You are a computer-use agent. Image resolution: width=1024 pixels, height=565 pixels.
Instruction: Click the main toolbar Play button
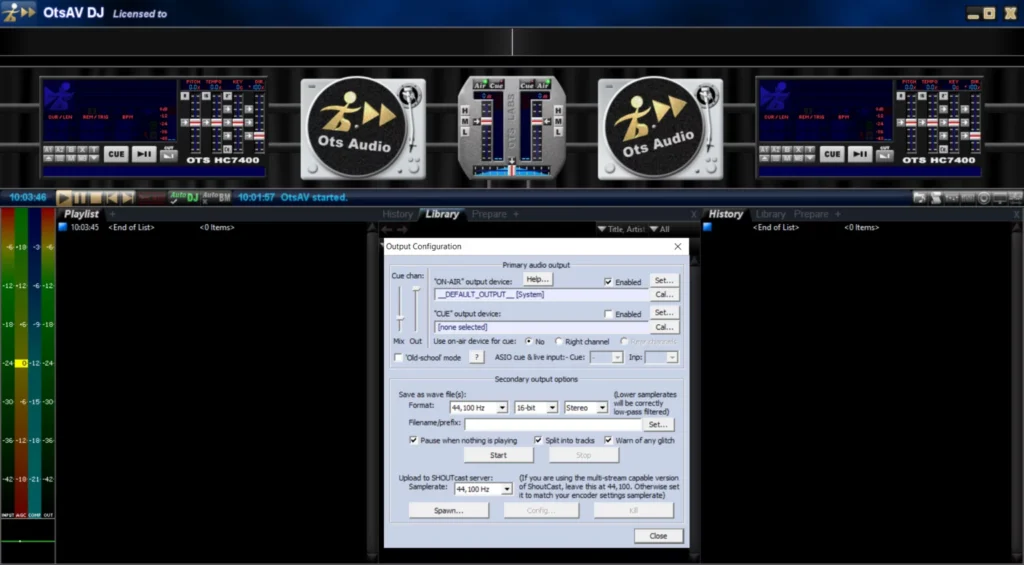pyautogui.click(x=64, y=197)
